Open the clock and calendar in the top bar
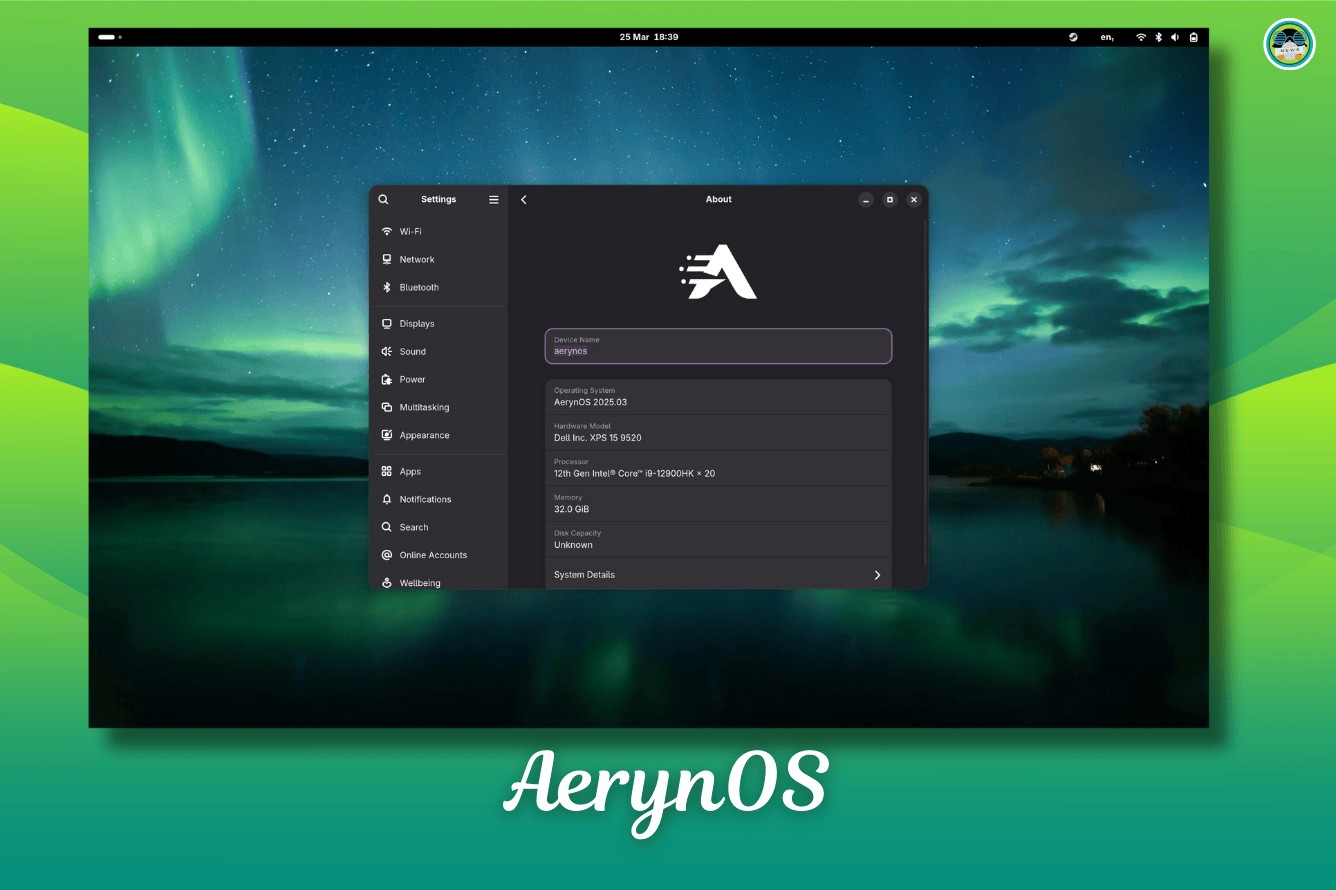 click(x=648, y=37)
